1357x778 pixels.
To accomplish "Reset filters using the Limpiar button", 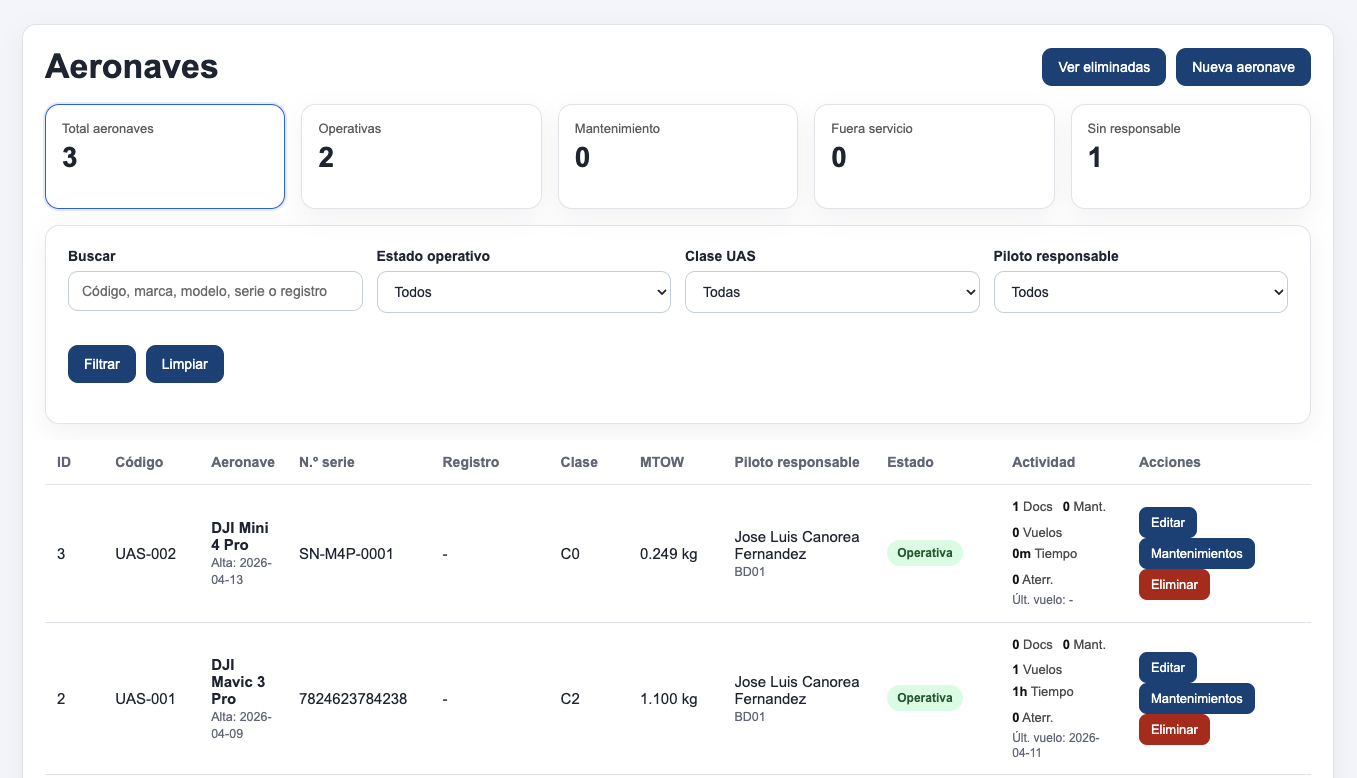I will click(x=185, y=364).
